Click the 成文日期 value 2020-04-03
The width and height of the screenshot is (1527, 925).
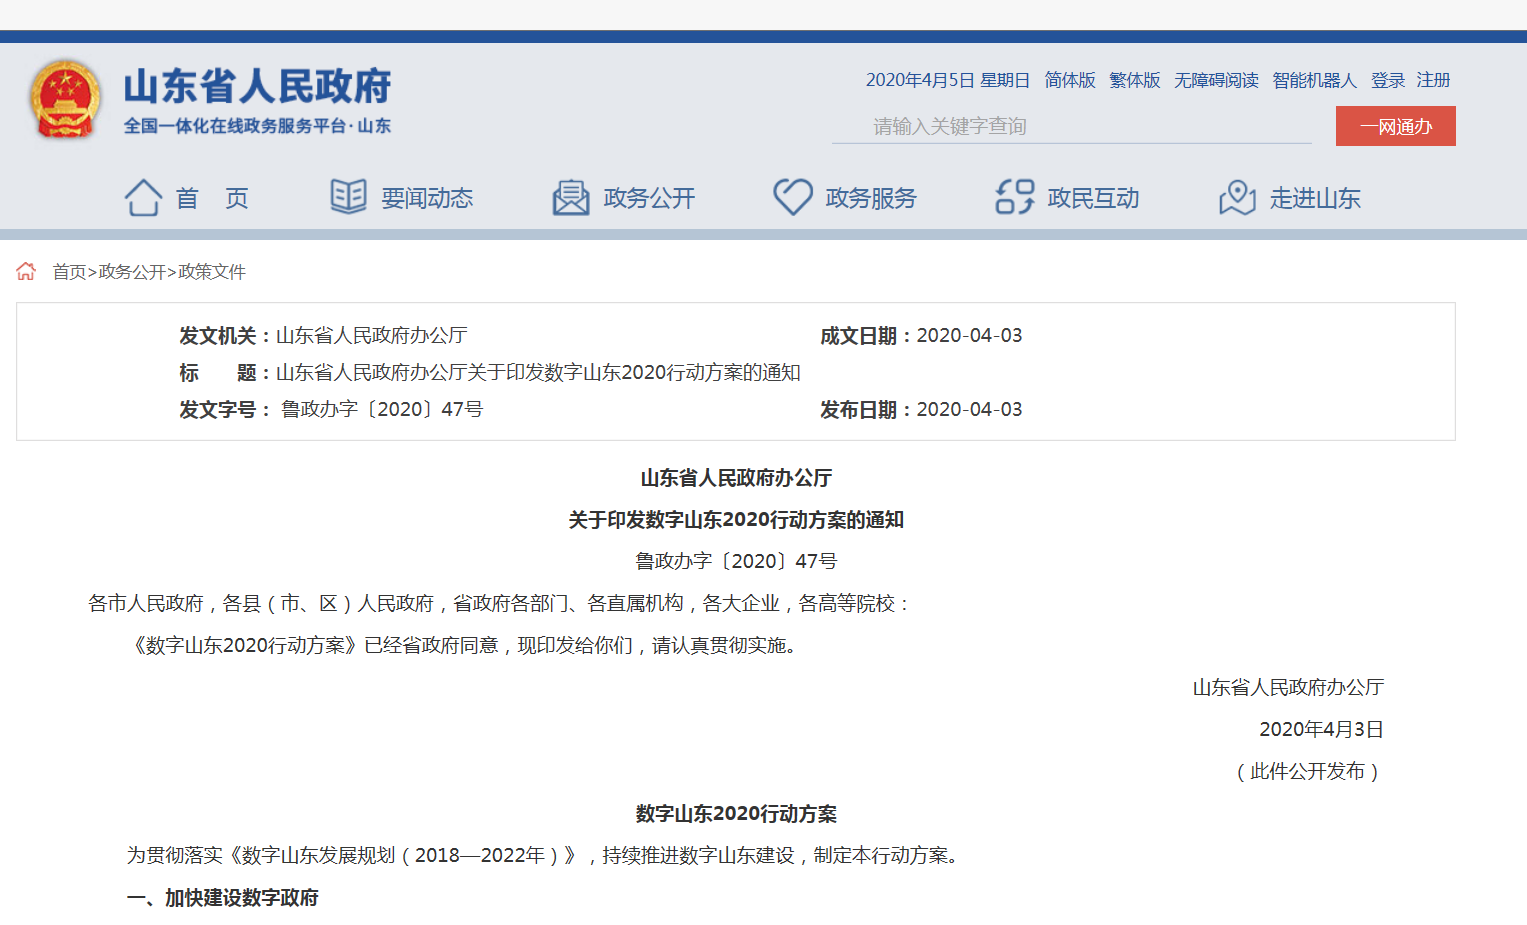click(x=970, y=335)
